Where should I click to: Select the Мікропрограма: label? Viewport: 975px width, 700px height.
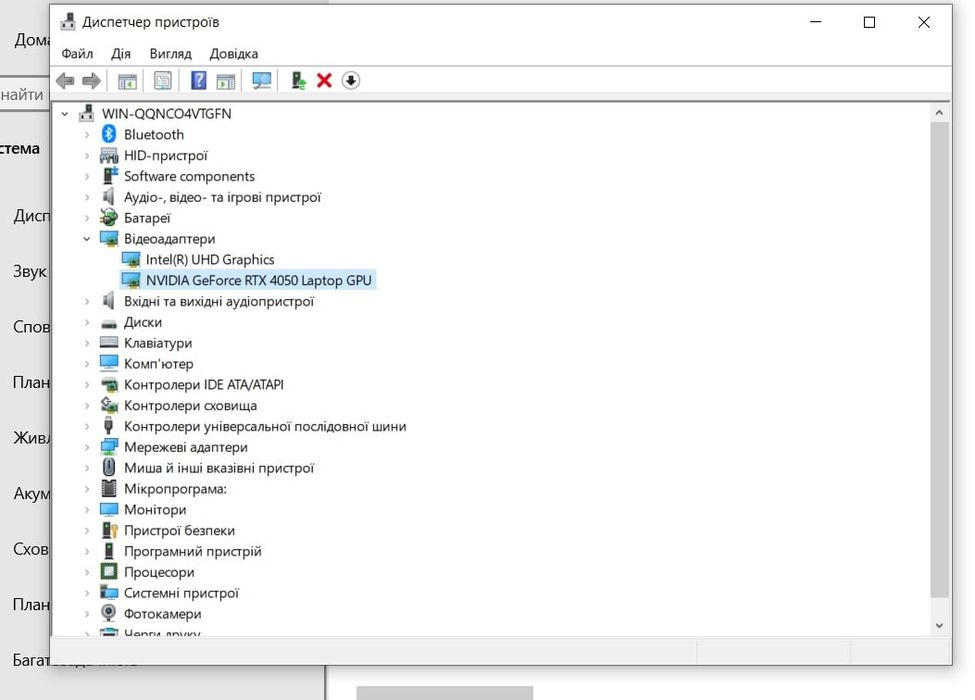[175, 489]
